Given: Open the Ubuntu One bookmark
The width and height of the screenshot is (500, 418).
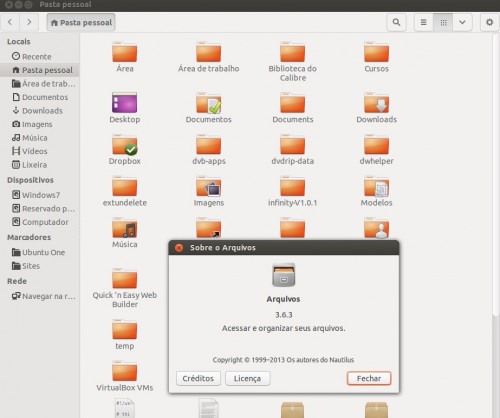Looking at the screenshot, I should coord(40,252).
